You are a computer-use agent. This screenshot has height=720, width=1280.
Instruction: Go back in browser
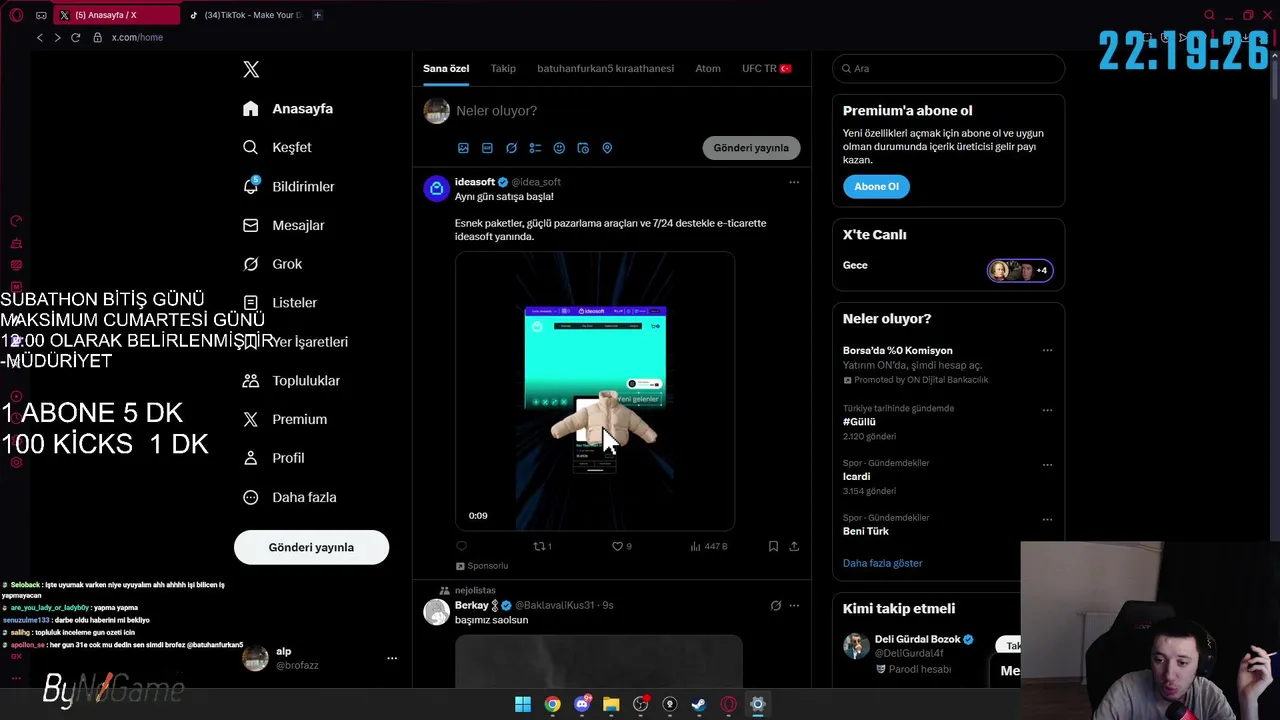[x=40, y=37]
